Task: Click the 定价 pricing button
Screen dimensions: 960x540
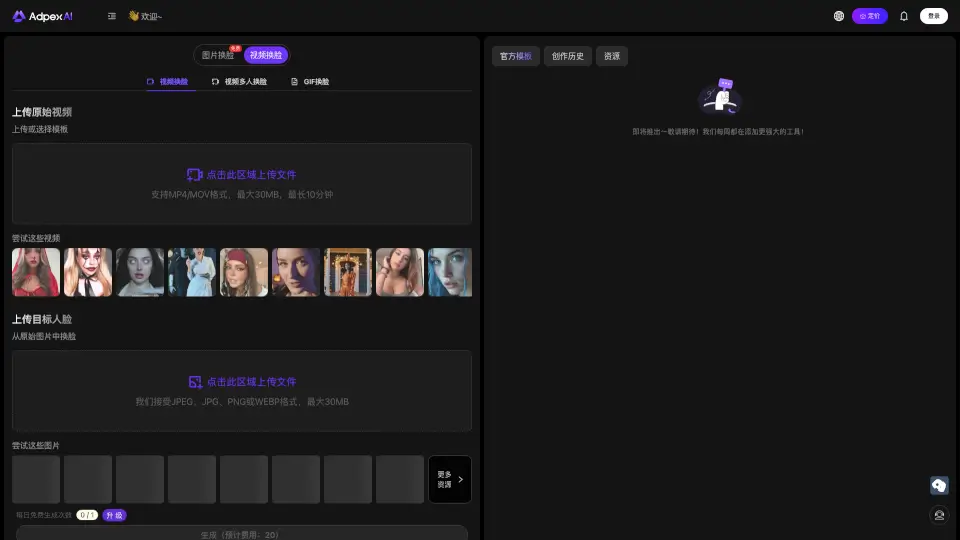Action: point(869,16)
